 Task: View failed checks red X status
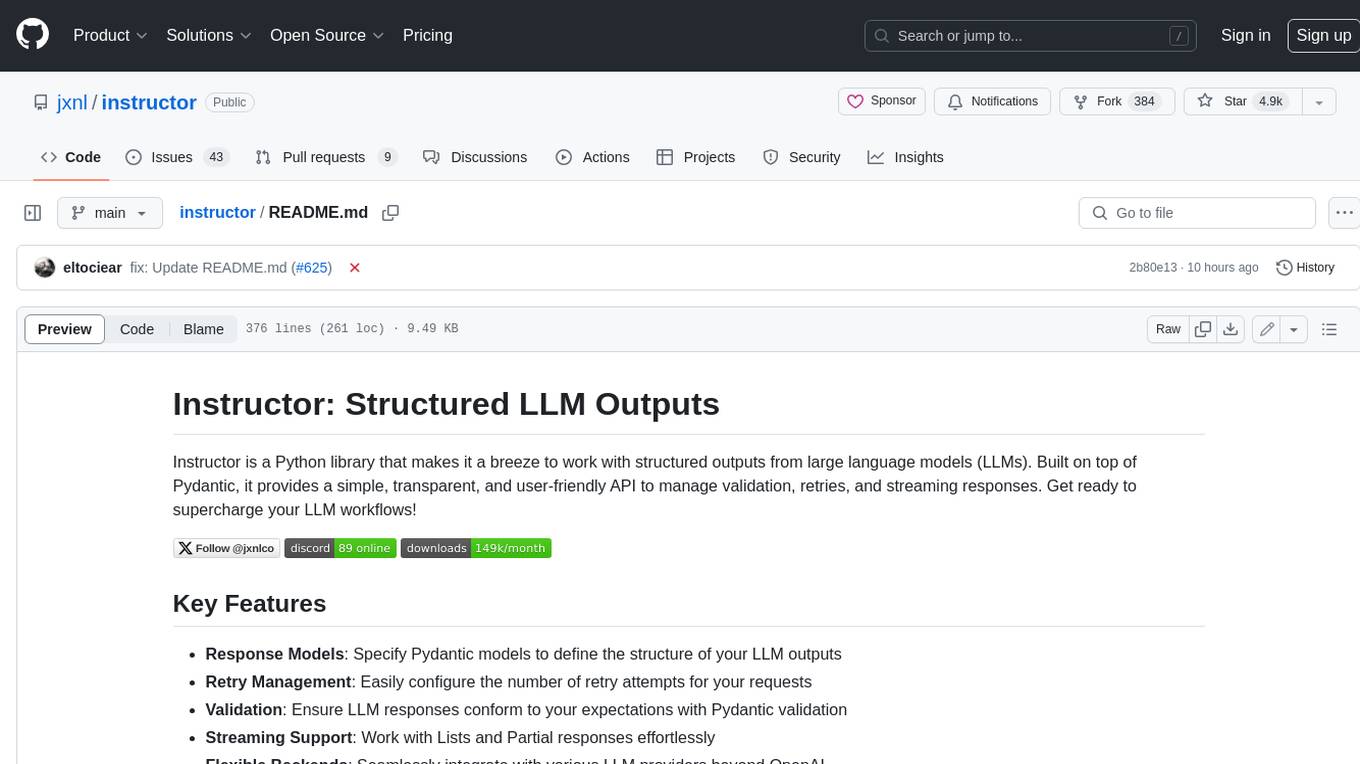click(354, 267)
